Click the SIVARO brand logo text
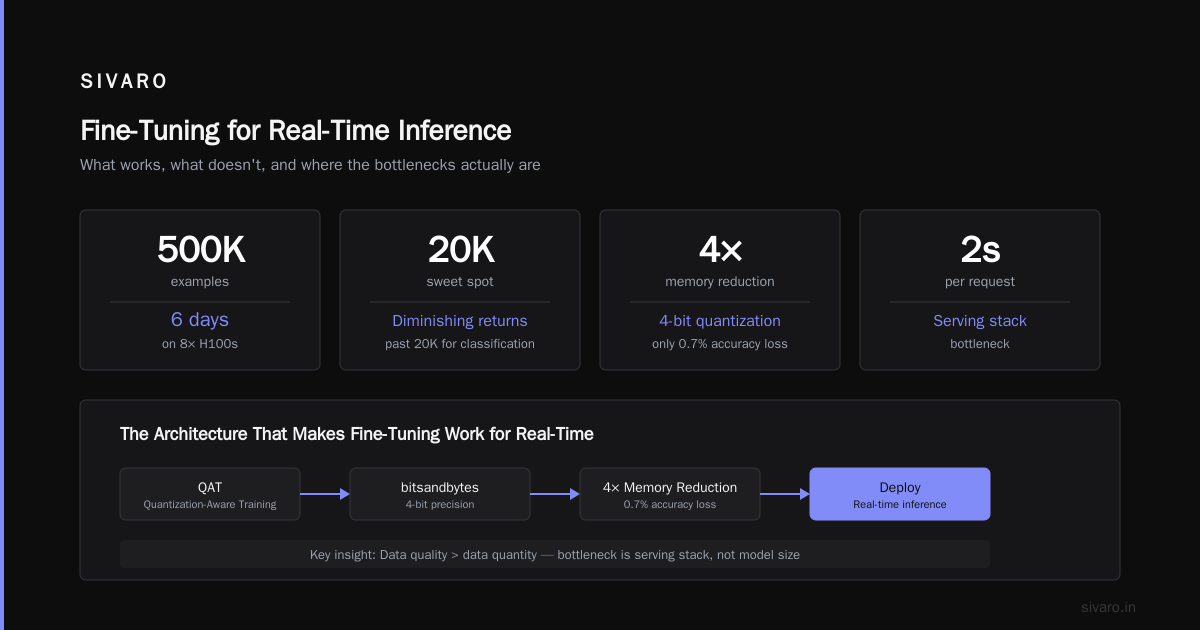1200x630 pixels. (124, 82)
